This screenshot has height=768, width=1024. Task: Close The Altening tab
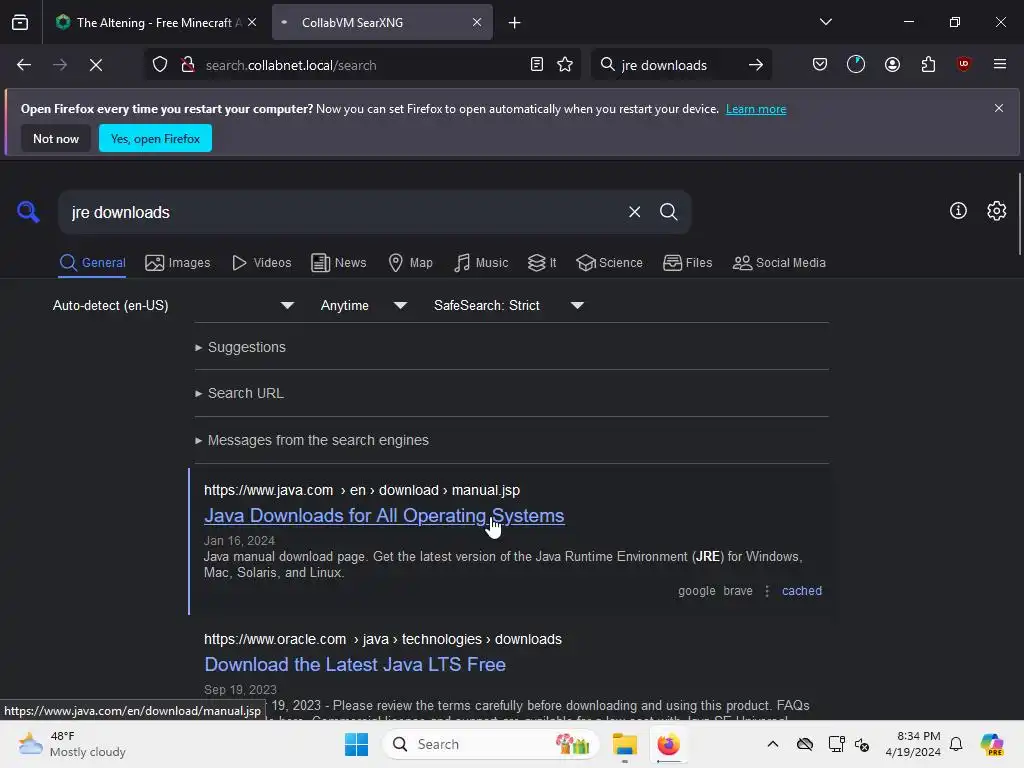pyautogui.click(x=252, y=22)
